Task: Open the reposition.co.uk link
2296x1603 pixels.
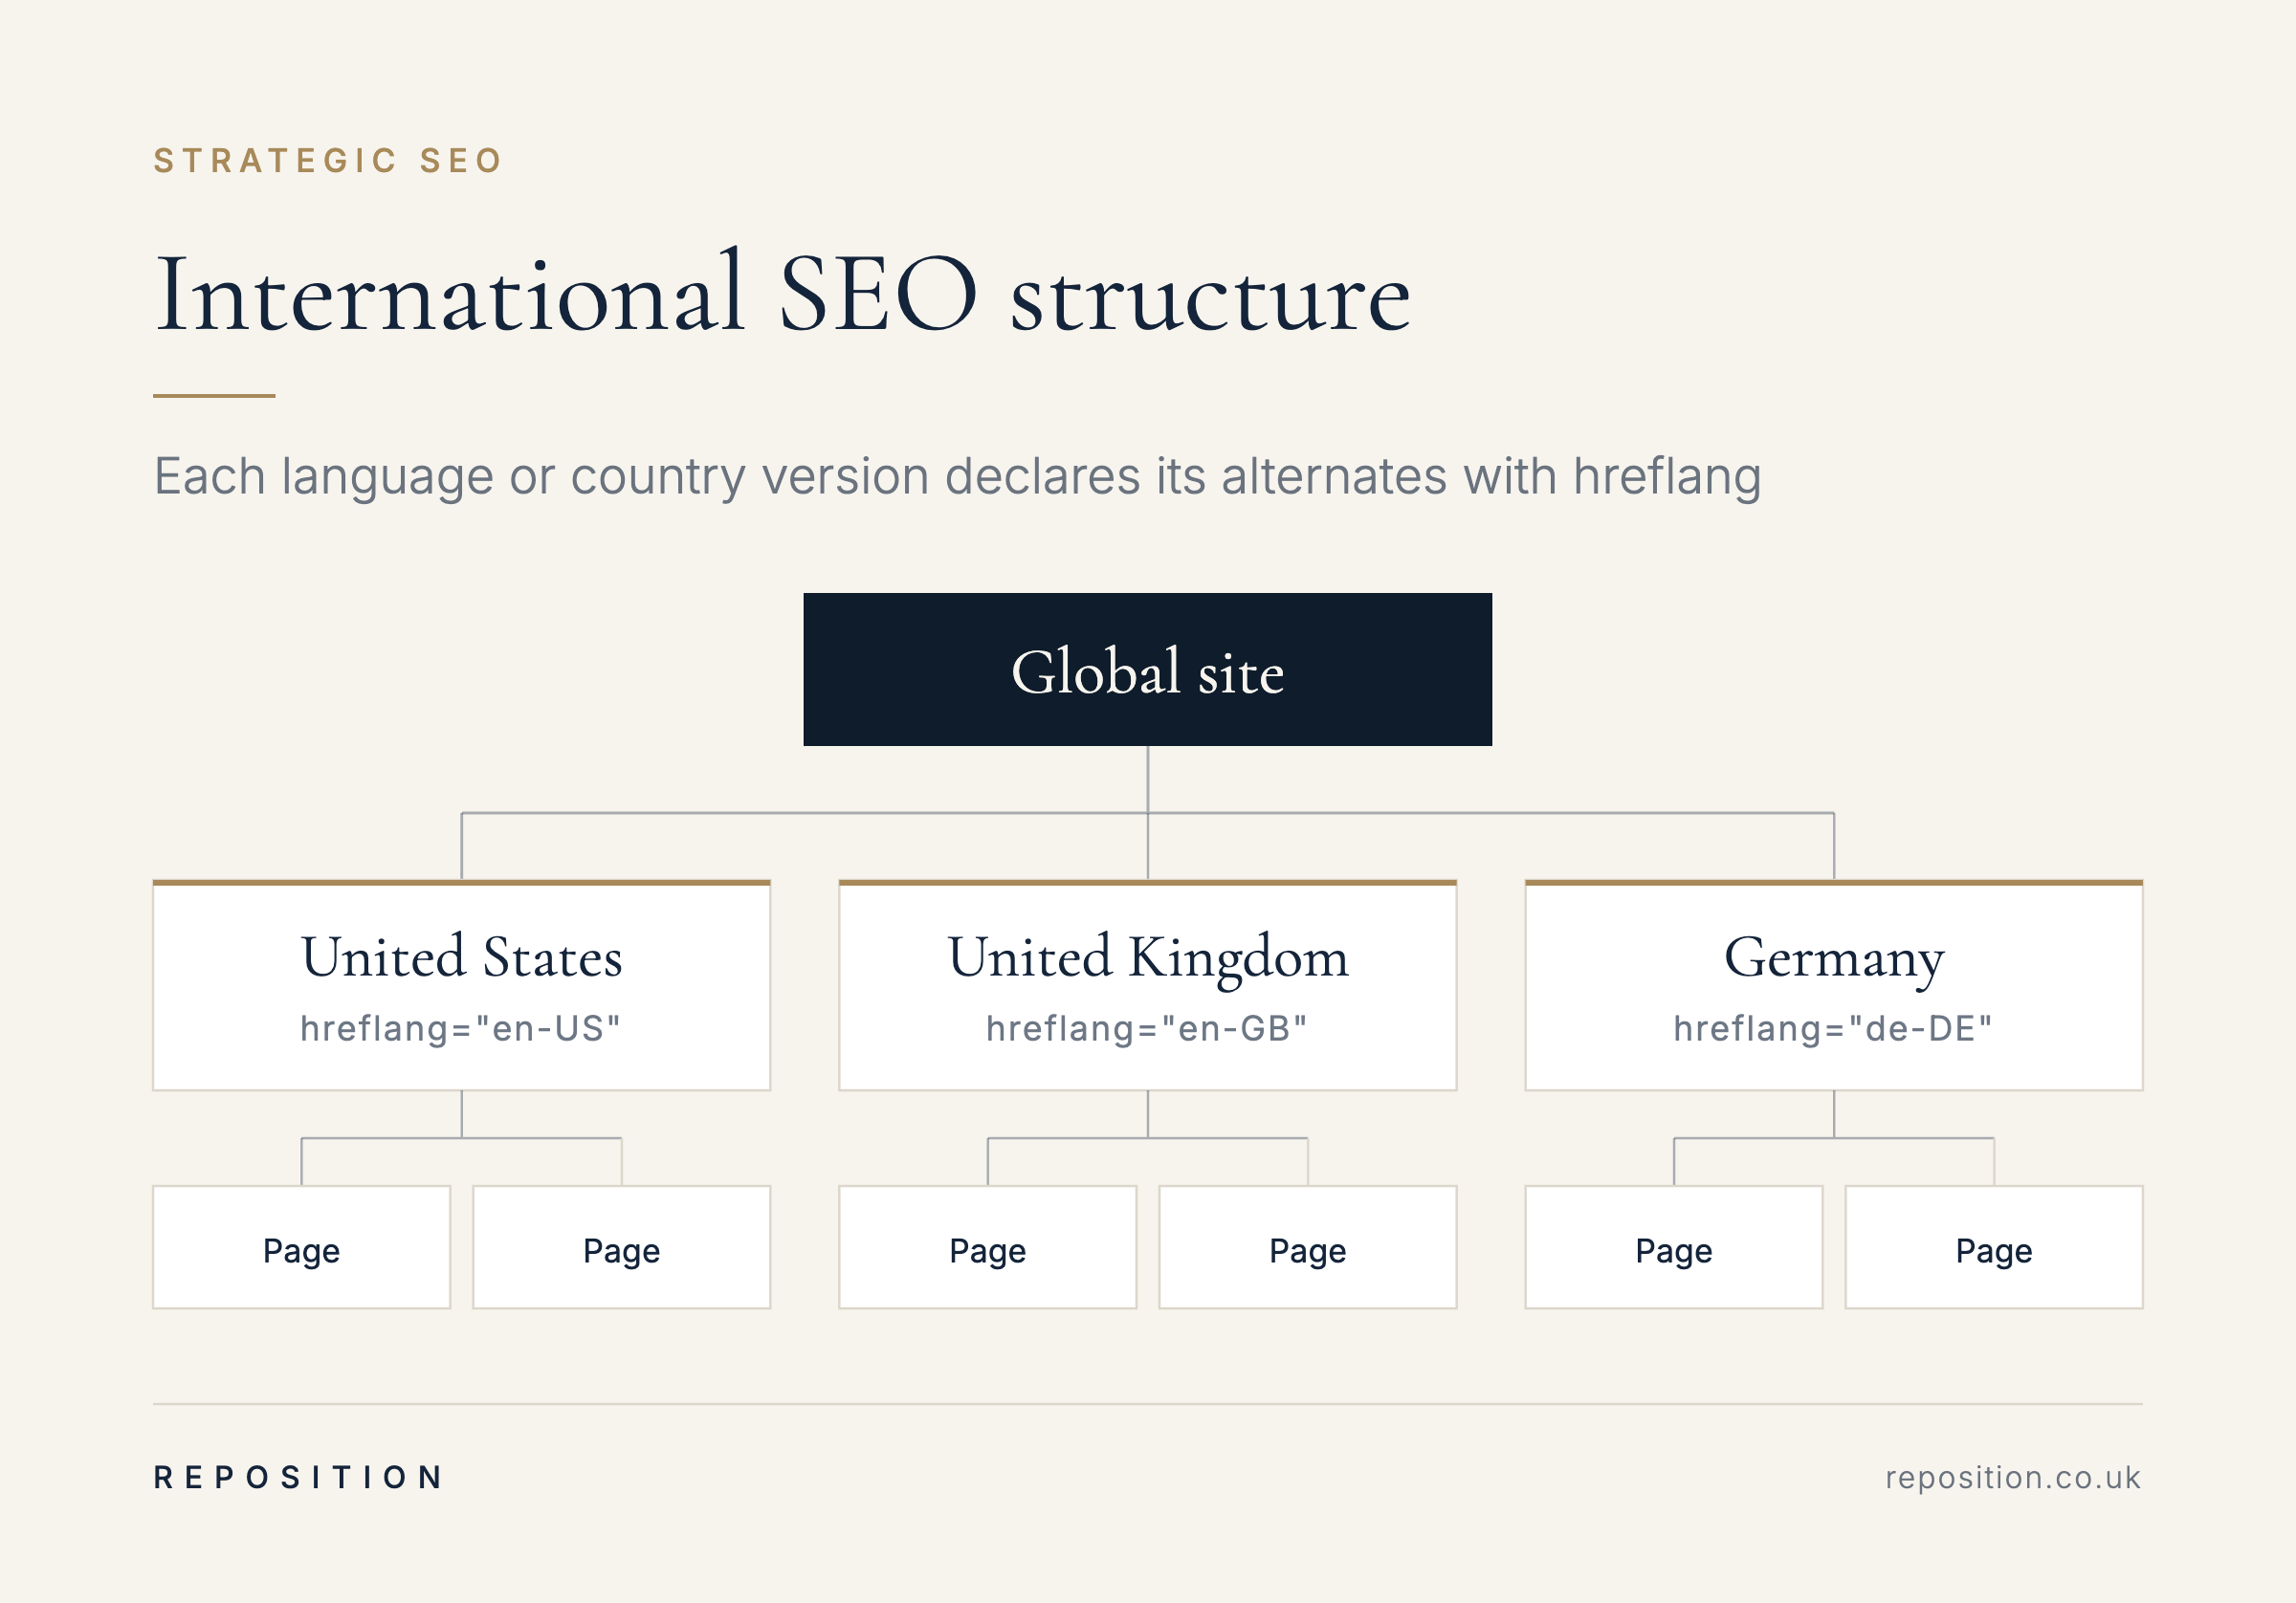Action: tap(2013, 1477)
